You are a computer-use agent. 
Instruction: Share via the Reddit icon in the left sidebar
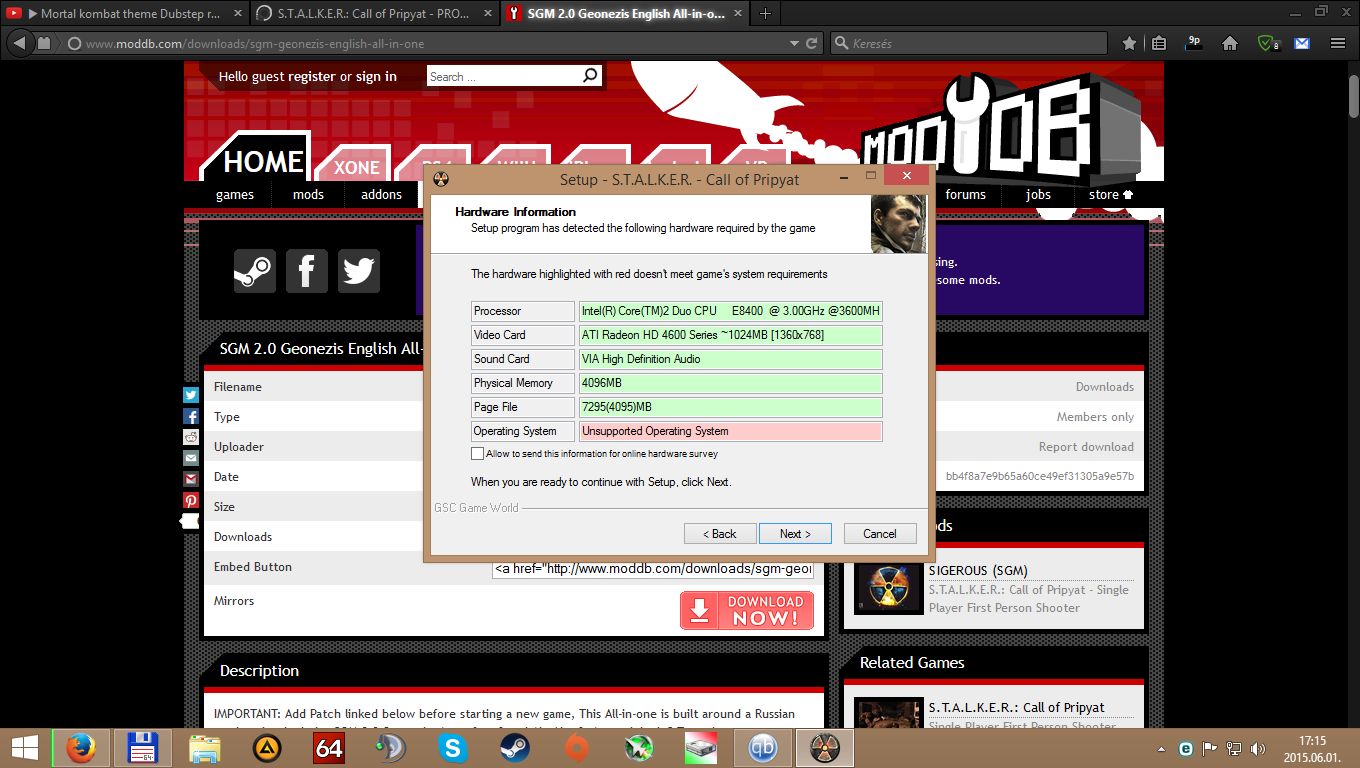pos(191,437)
